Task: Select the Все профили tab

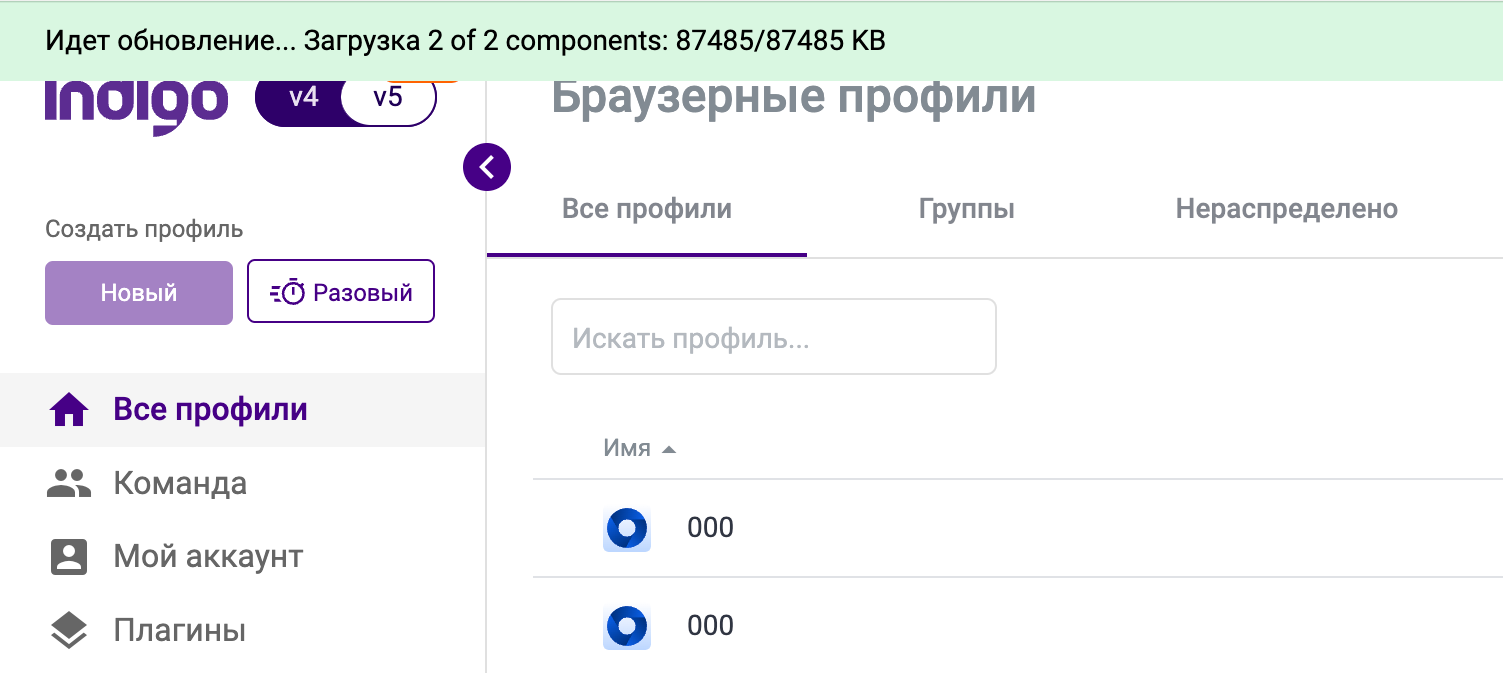Action: tap(647, 209)
